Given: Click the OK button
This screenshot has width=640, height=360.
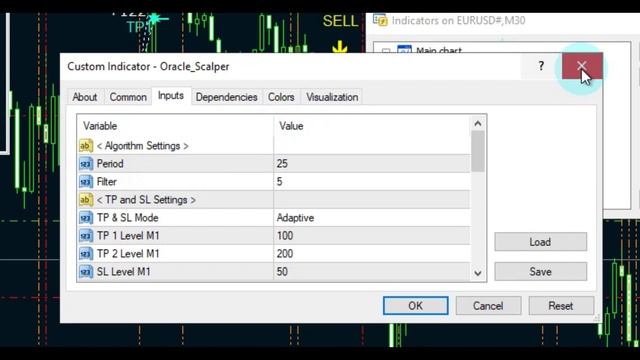Looking at the screenshot, I should point(416,306).
